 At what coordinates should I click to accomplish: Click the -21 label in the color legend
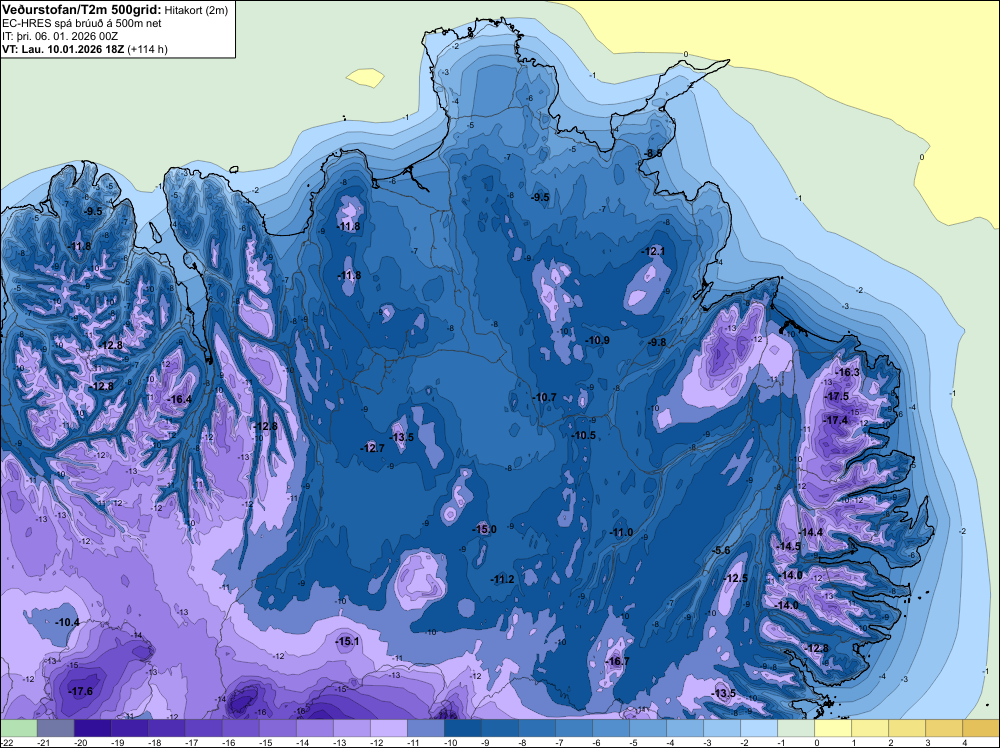(44, 742)
